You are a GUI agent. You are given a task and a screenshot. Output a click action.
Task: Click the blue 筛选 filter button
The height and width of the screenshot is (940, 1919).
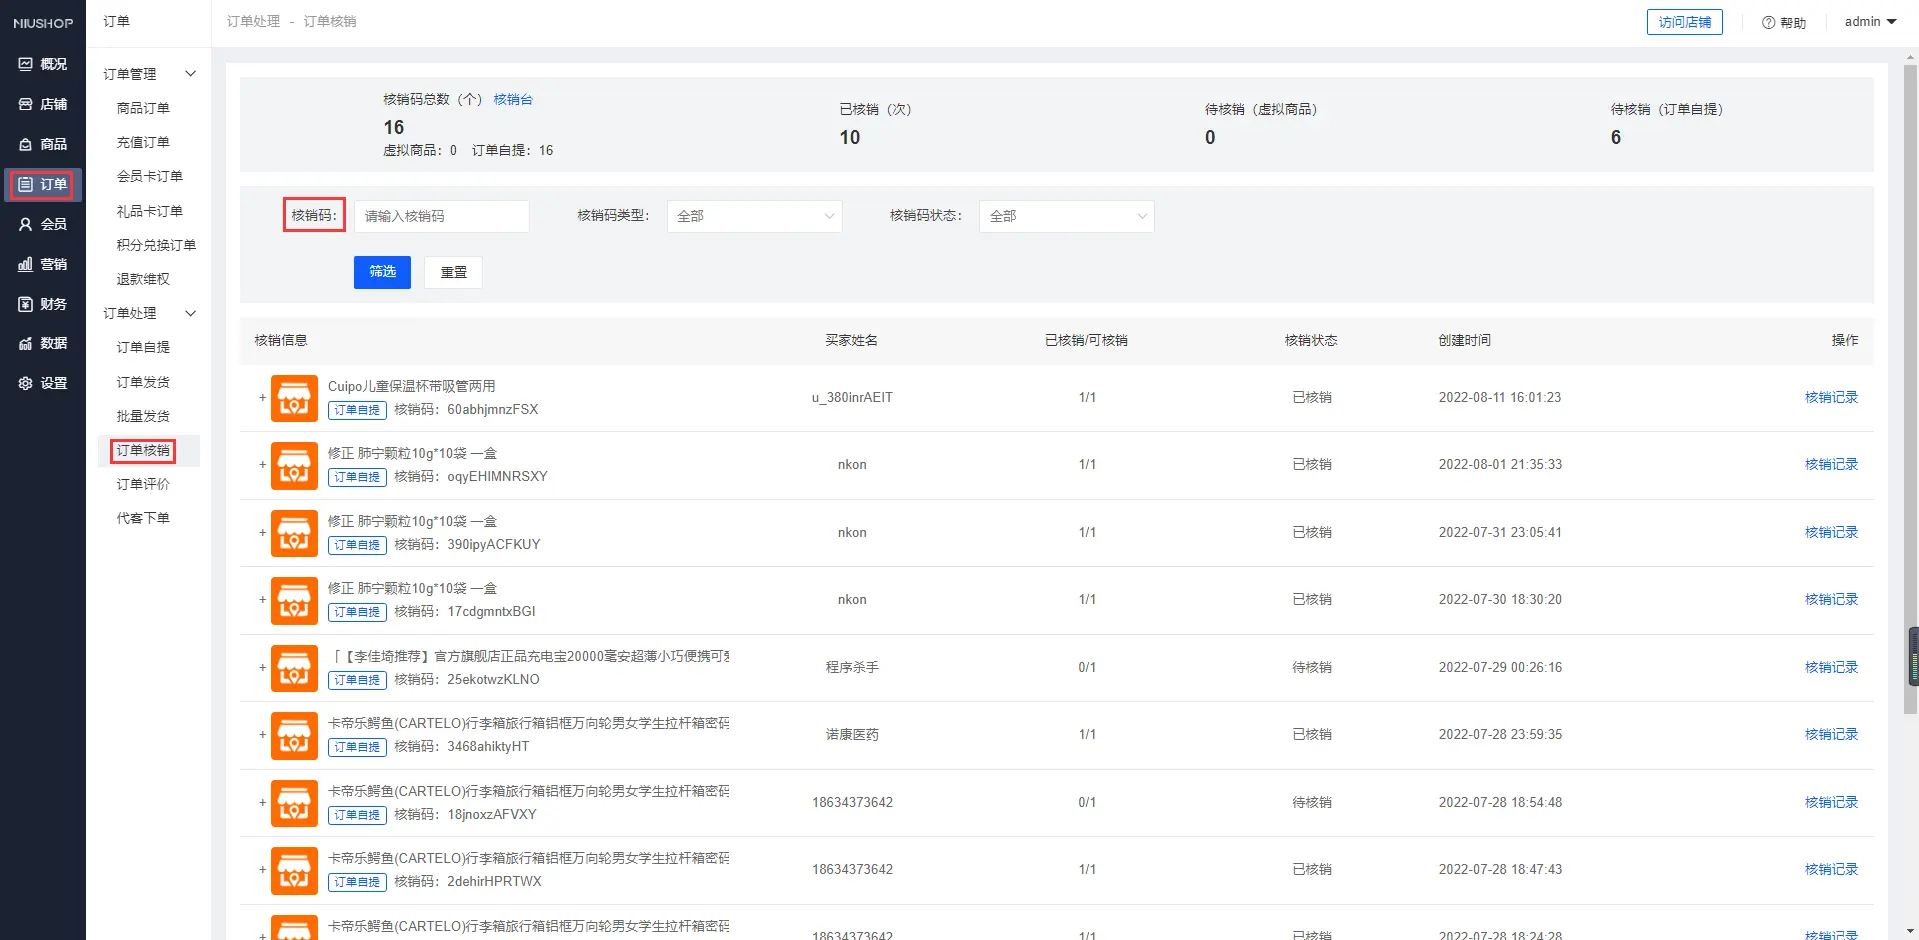pyautogui.click(x=382, y=272)
